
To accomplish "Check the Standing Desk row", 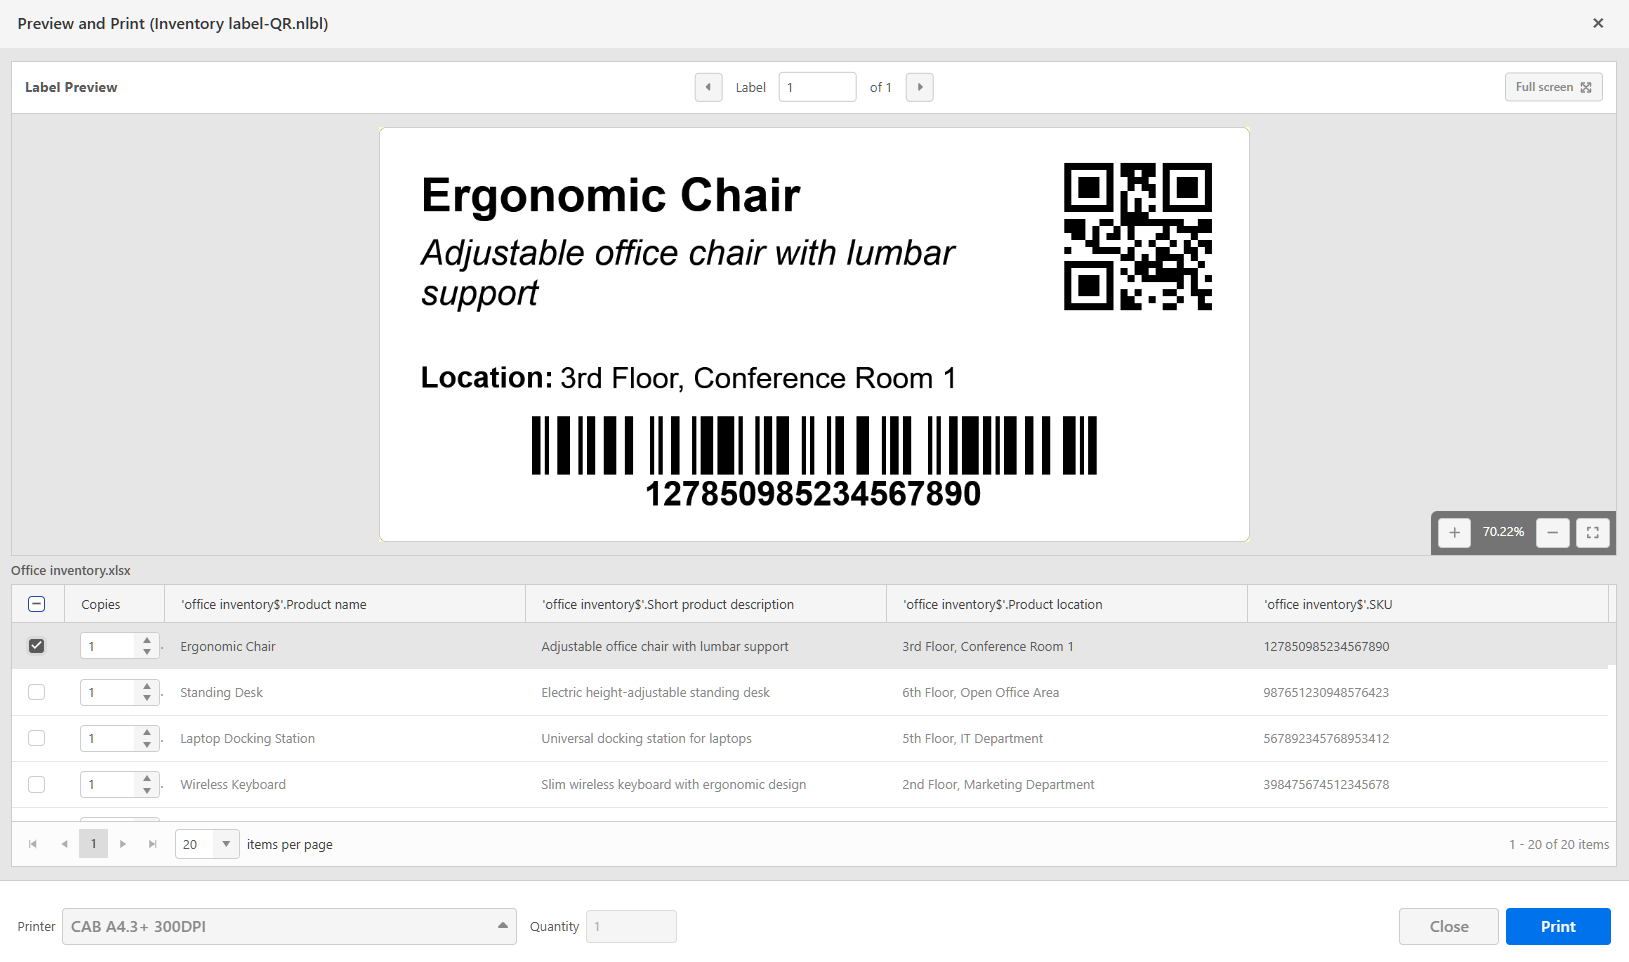I will (37, 692).
